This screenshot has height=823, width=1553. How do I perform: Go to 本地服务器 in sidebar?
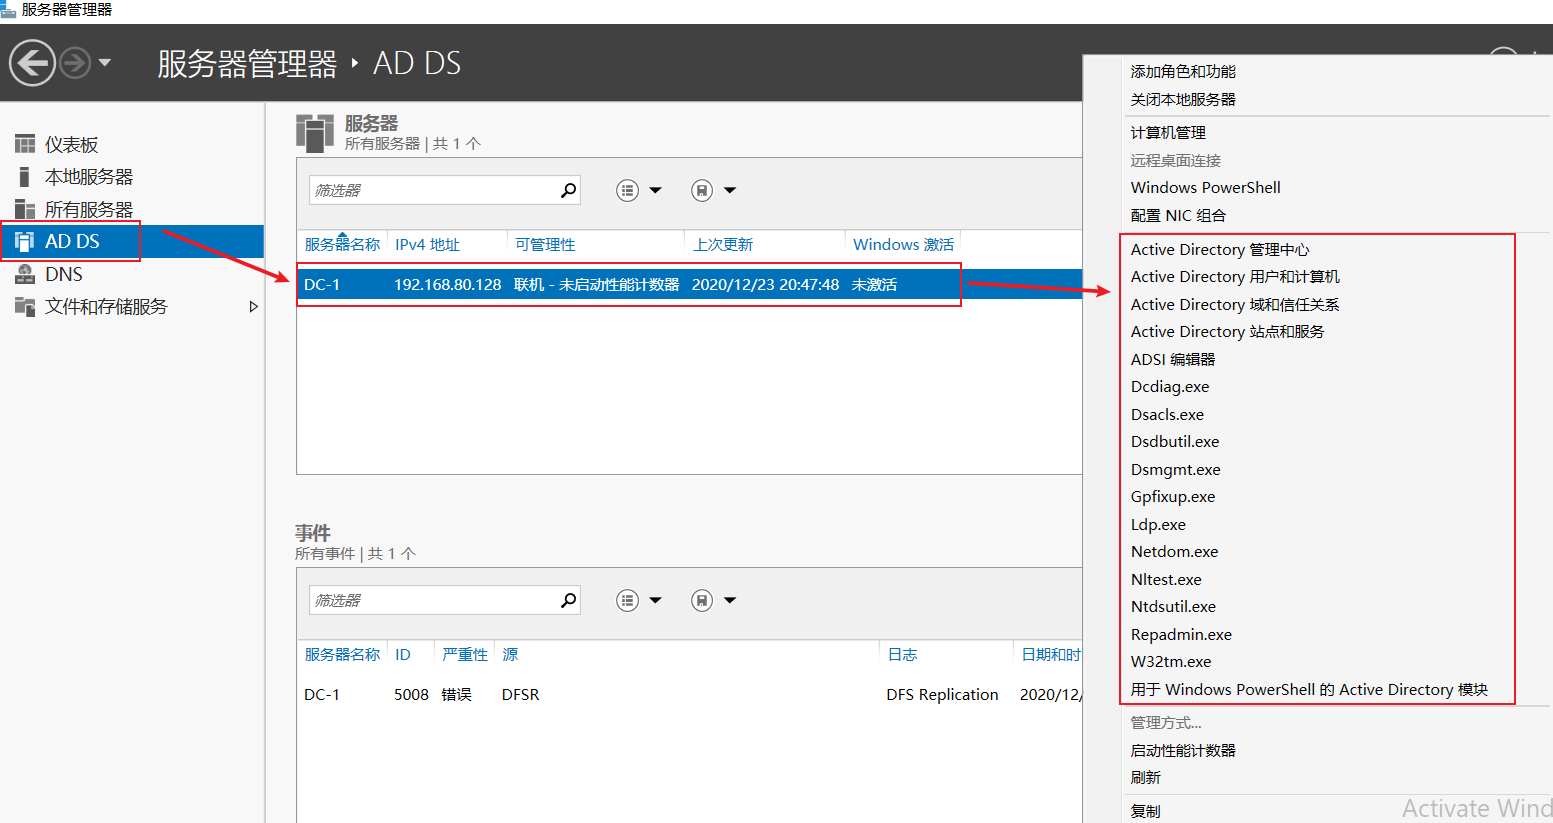coord(88,177)
